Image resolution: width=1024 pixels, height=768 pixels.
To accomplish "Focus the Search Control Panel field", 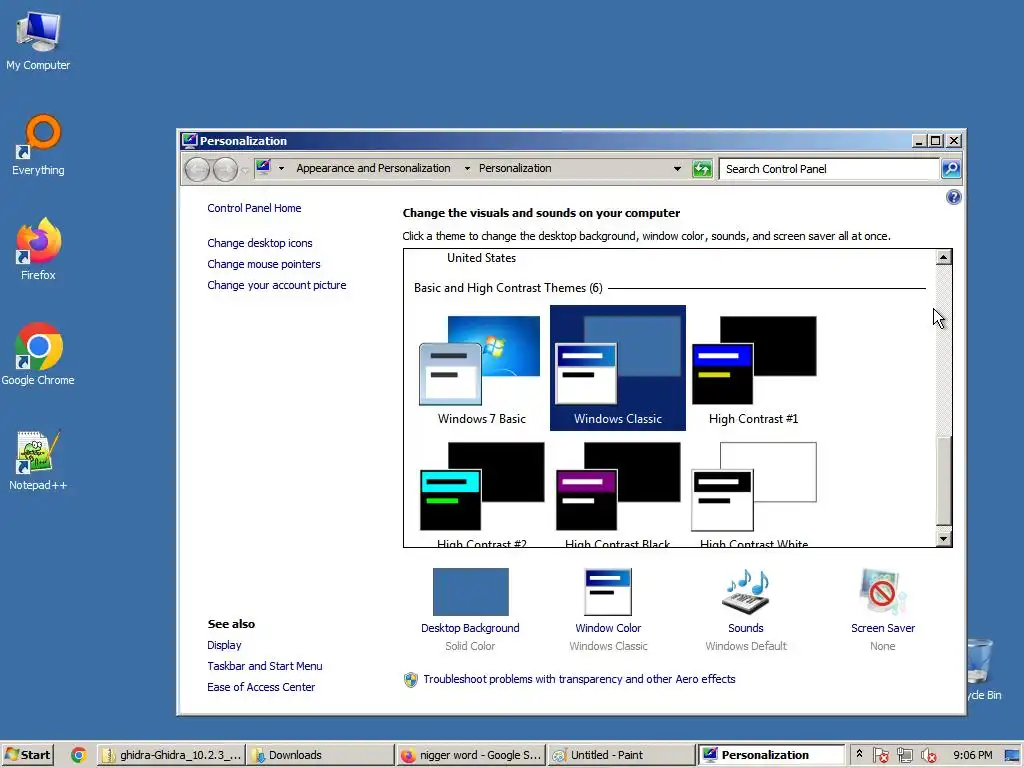I will (x=829, y=169).
